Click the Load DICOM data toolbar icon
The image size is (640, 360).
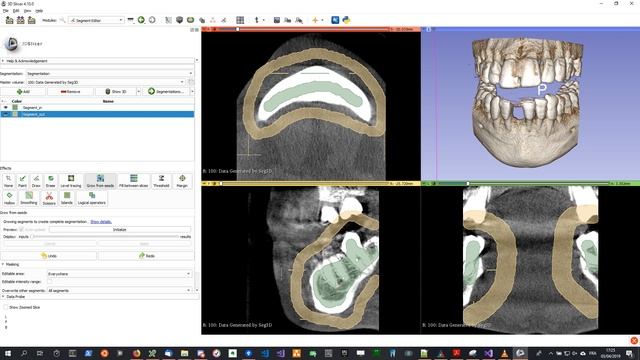(20, 20)
